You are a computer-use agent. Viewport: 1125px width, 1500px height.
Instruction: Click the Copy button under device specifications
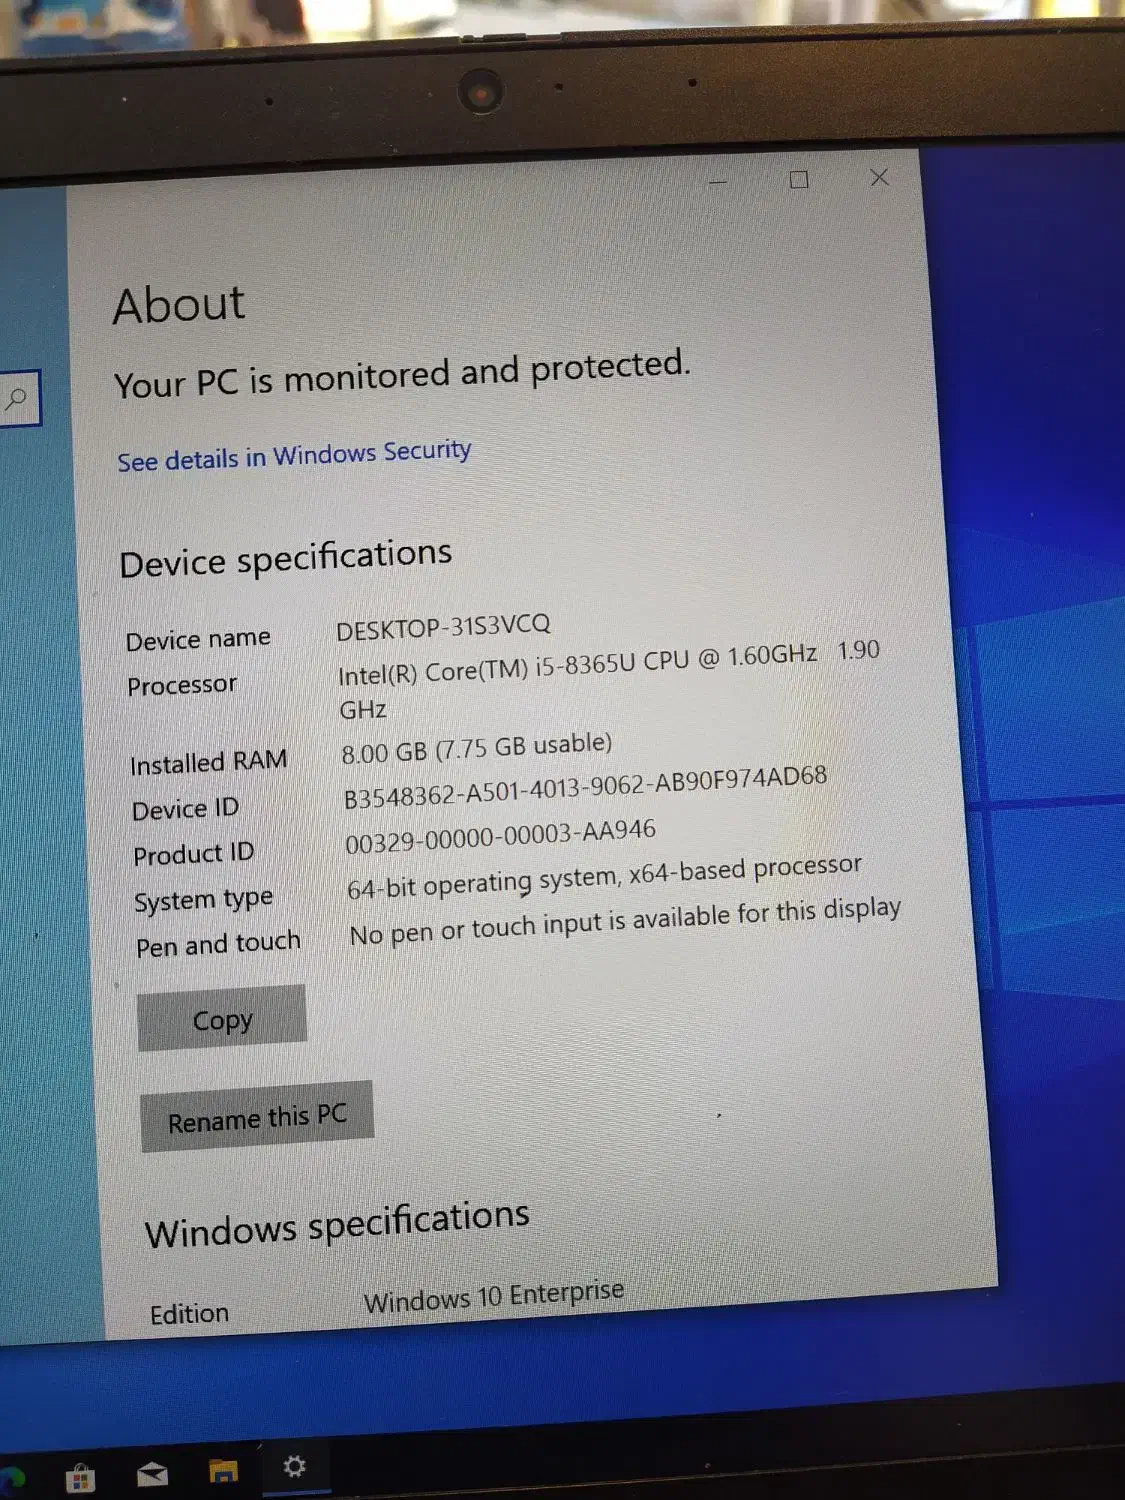coord(222,1019)
